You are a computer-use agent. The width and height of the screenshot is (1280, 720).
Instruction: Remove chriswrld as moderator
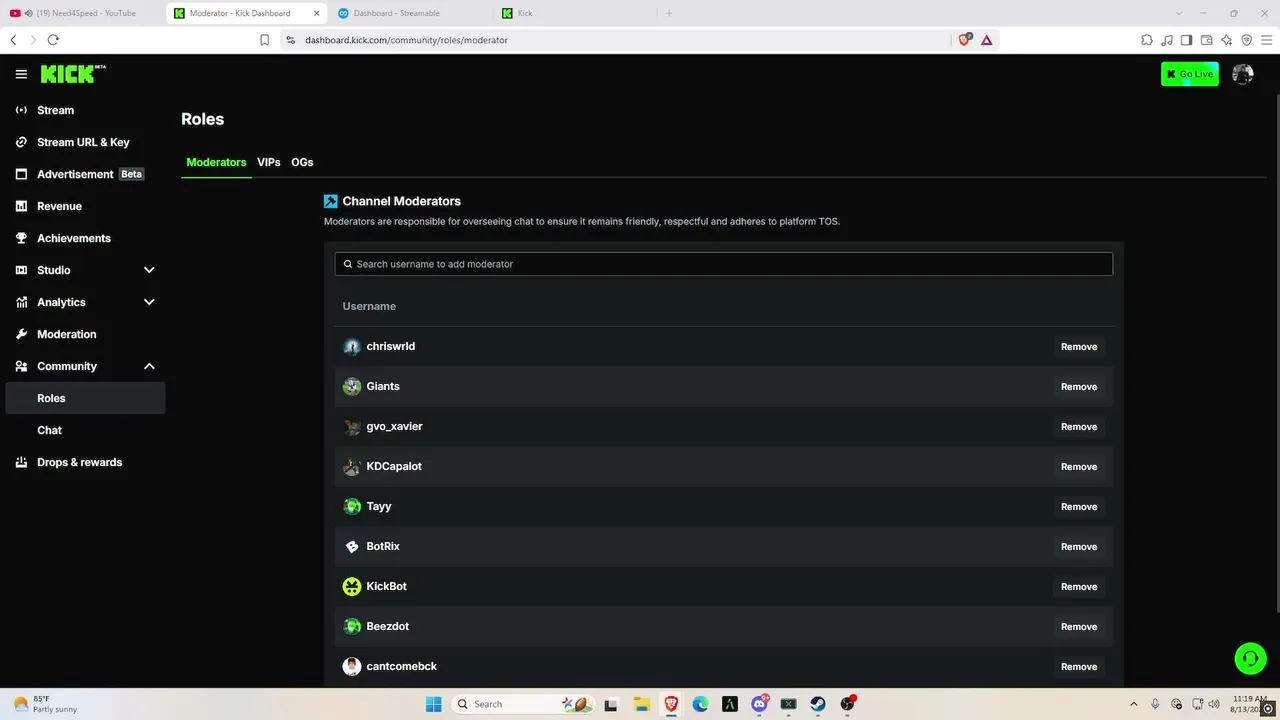(1079, 347)
